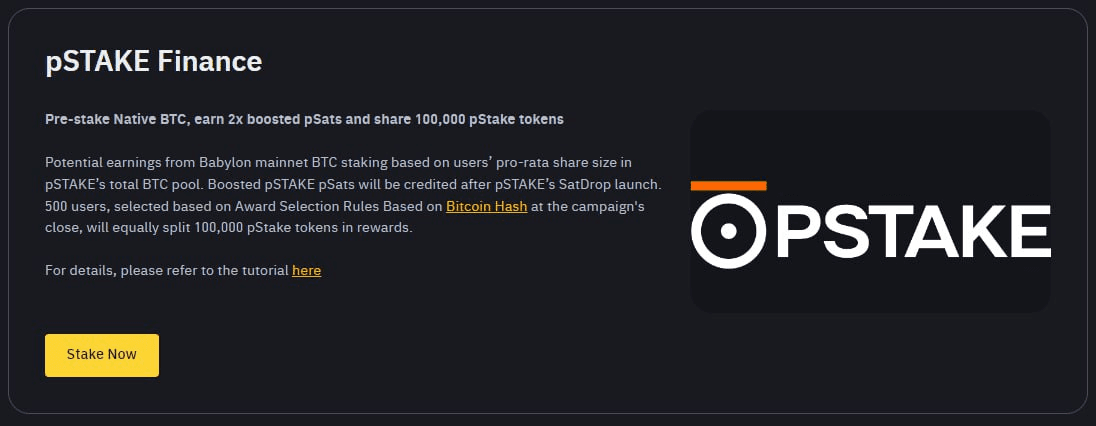
Task: Click the orange bar above the logo circle
Action: [728, 185]
